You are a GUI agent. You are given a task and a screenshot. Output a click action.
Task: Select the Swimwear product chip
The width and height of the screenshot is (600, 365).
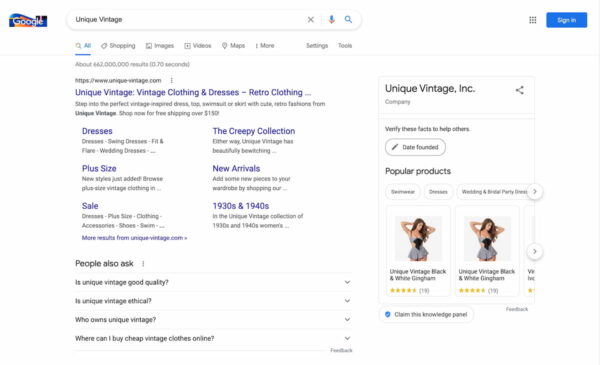point(403,192)
